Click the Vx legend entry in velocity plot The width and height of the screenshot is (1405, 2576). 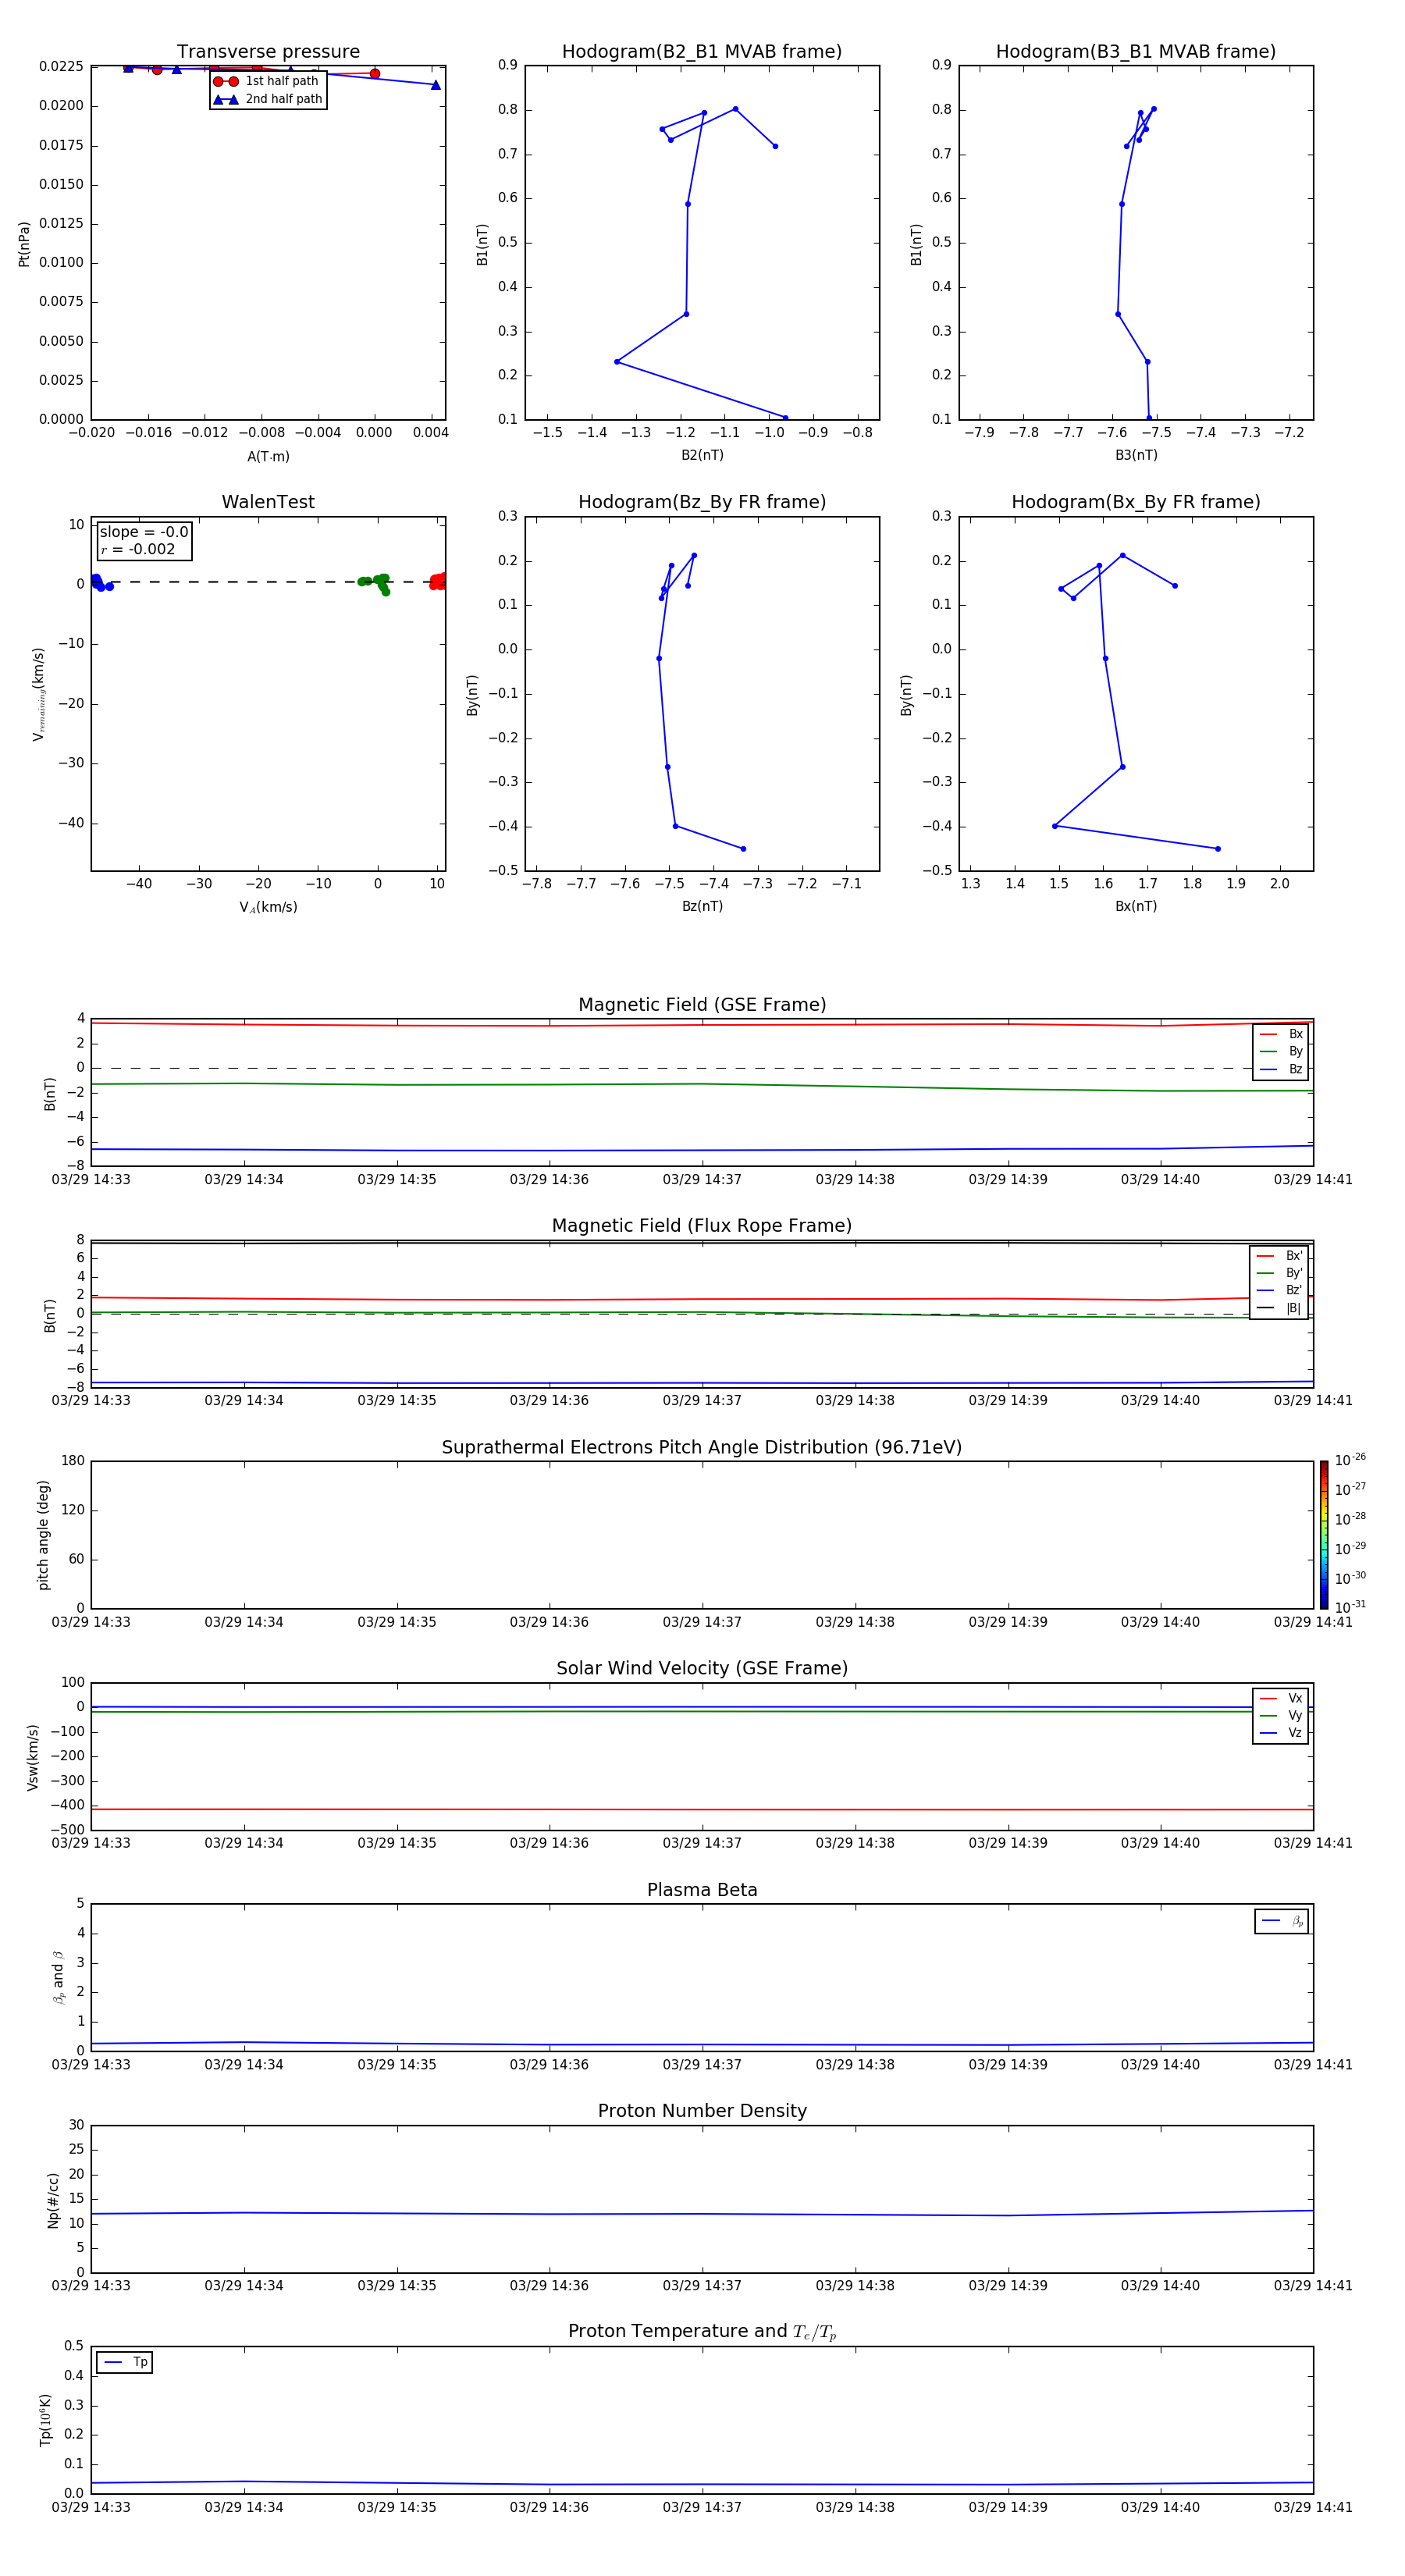[x=1281, y=1698]
